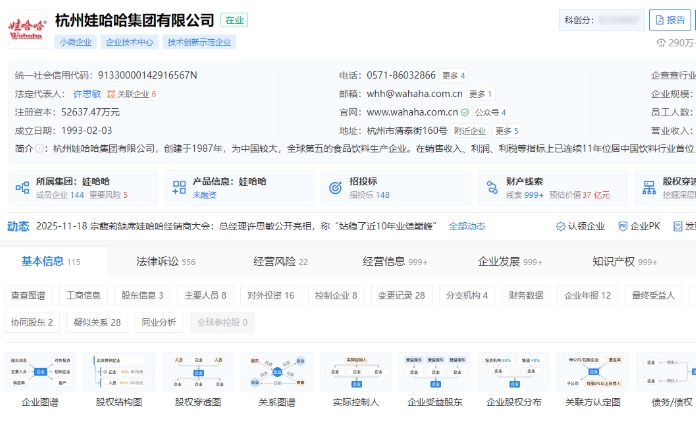Viewport: 696px width, 422px height.
Task: Select the 企业年报 12 sub-tab
Action: 588,295
